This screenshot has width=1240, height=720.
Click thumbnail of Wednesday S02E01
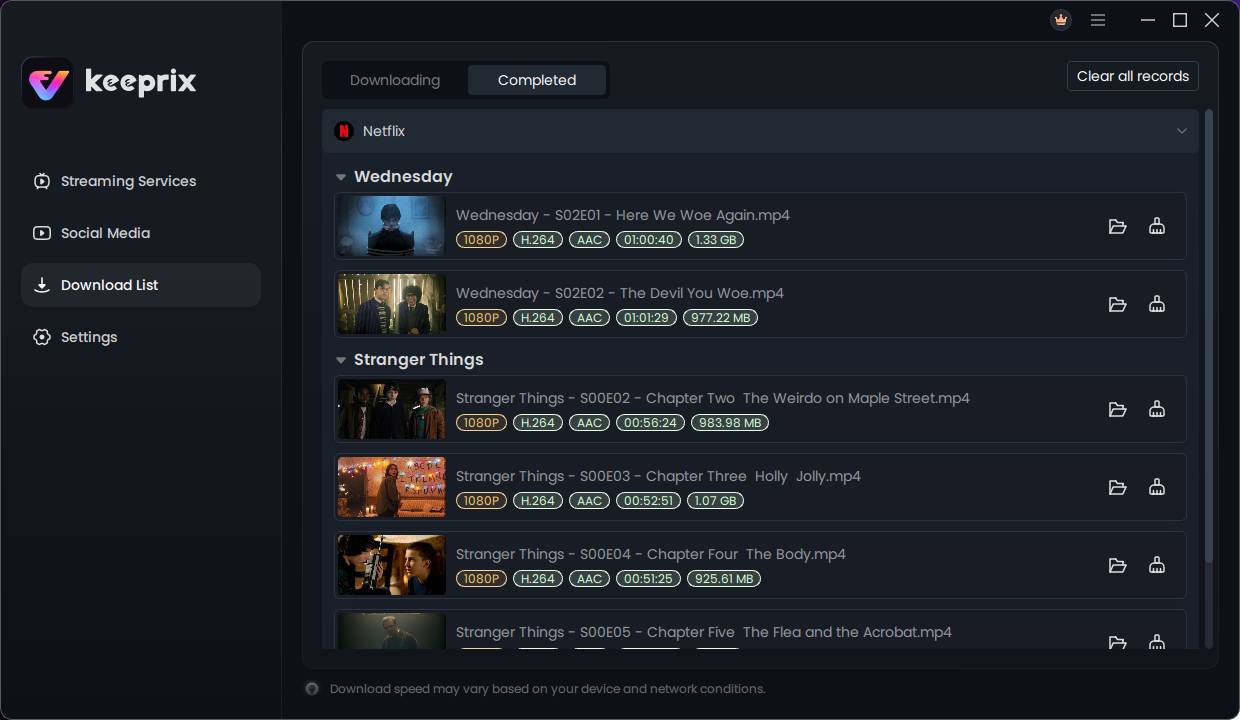click(x=392, y=226)
